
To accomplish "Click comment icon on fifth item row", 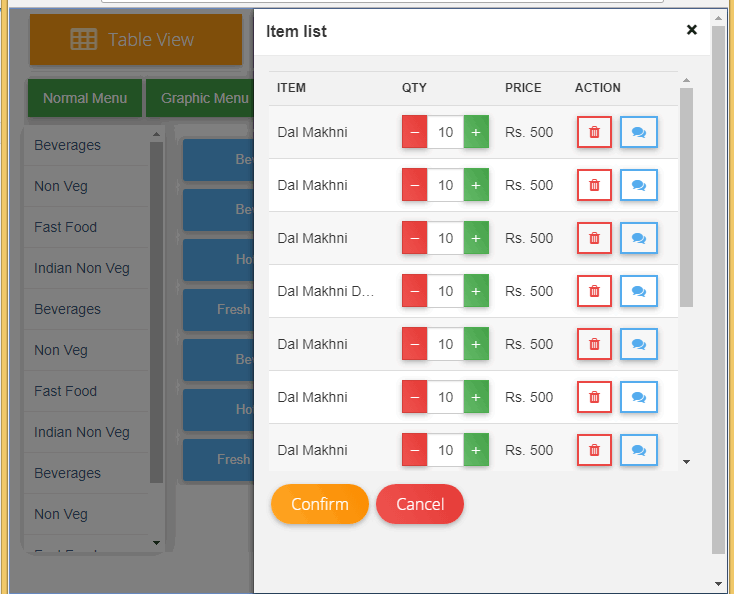I will pos(638,344).
